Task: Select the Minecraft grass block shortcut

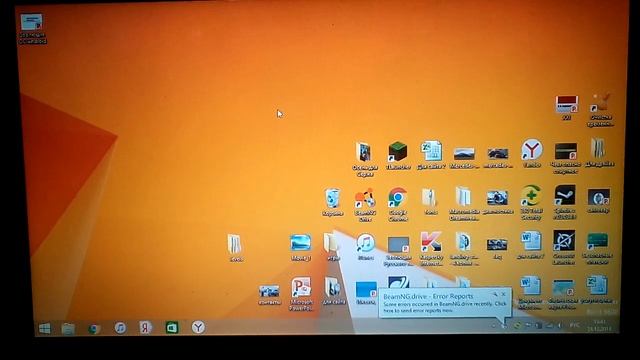Action: (398, 155)
